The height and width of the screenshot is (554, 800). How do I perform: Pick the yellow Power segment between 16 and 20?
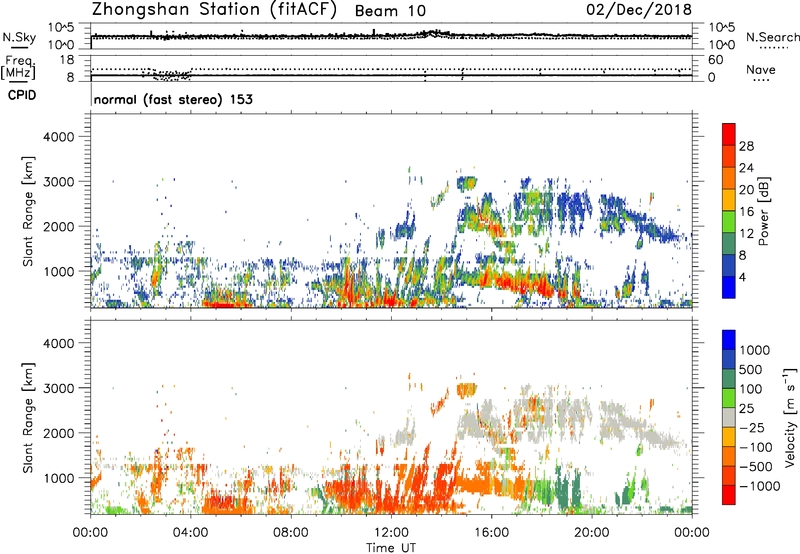pos(729,200)
